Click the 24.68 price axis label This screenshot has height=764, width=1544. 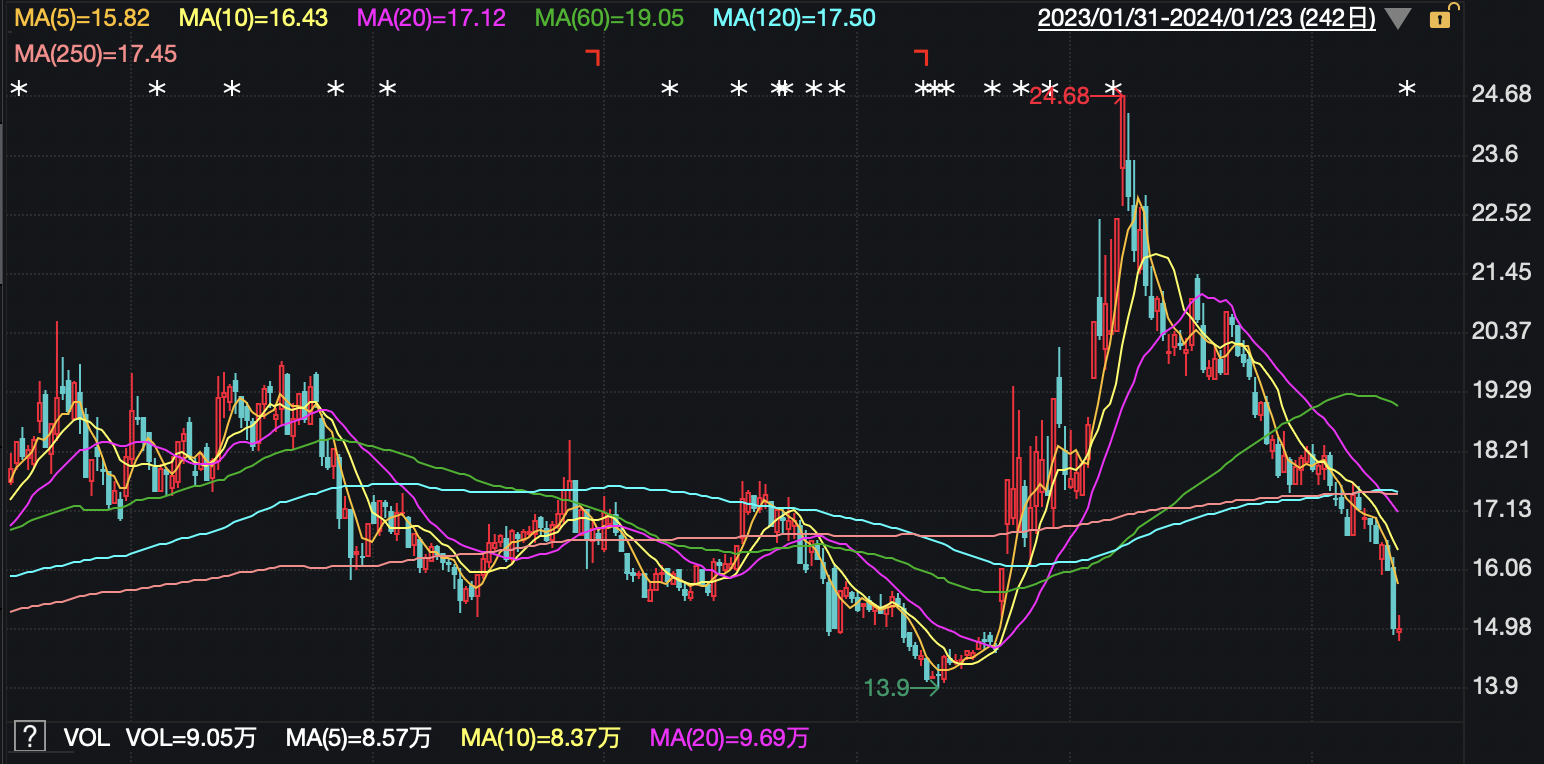[x=1502, y=94]
